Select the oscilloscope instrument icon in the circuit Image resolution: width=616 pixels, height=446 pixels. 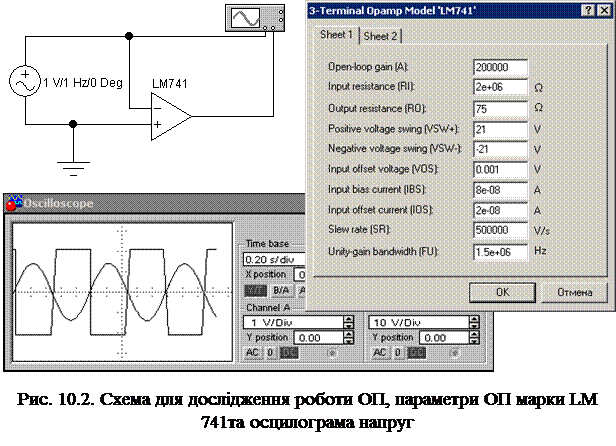point(255,18)
